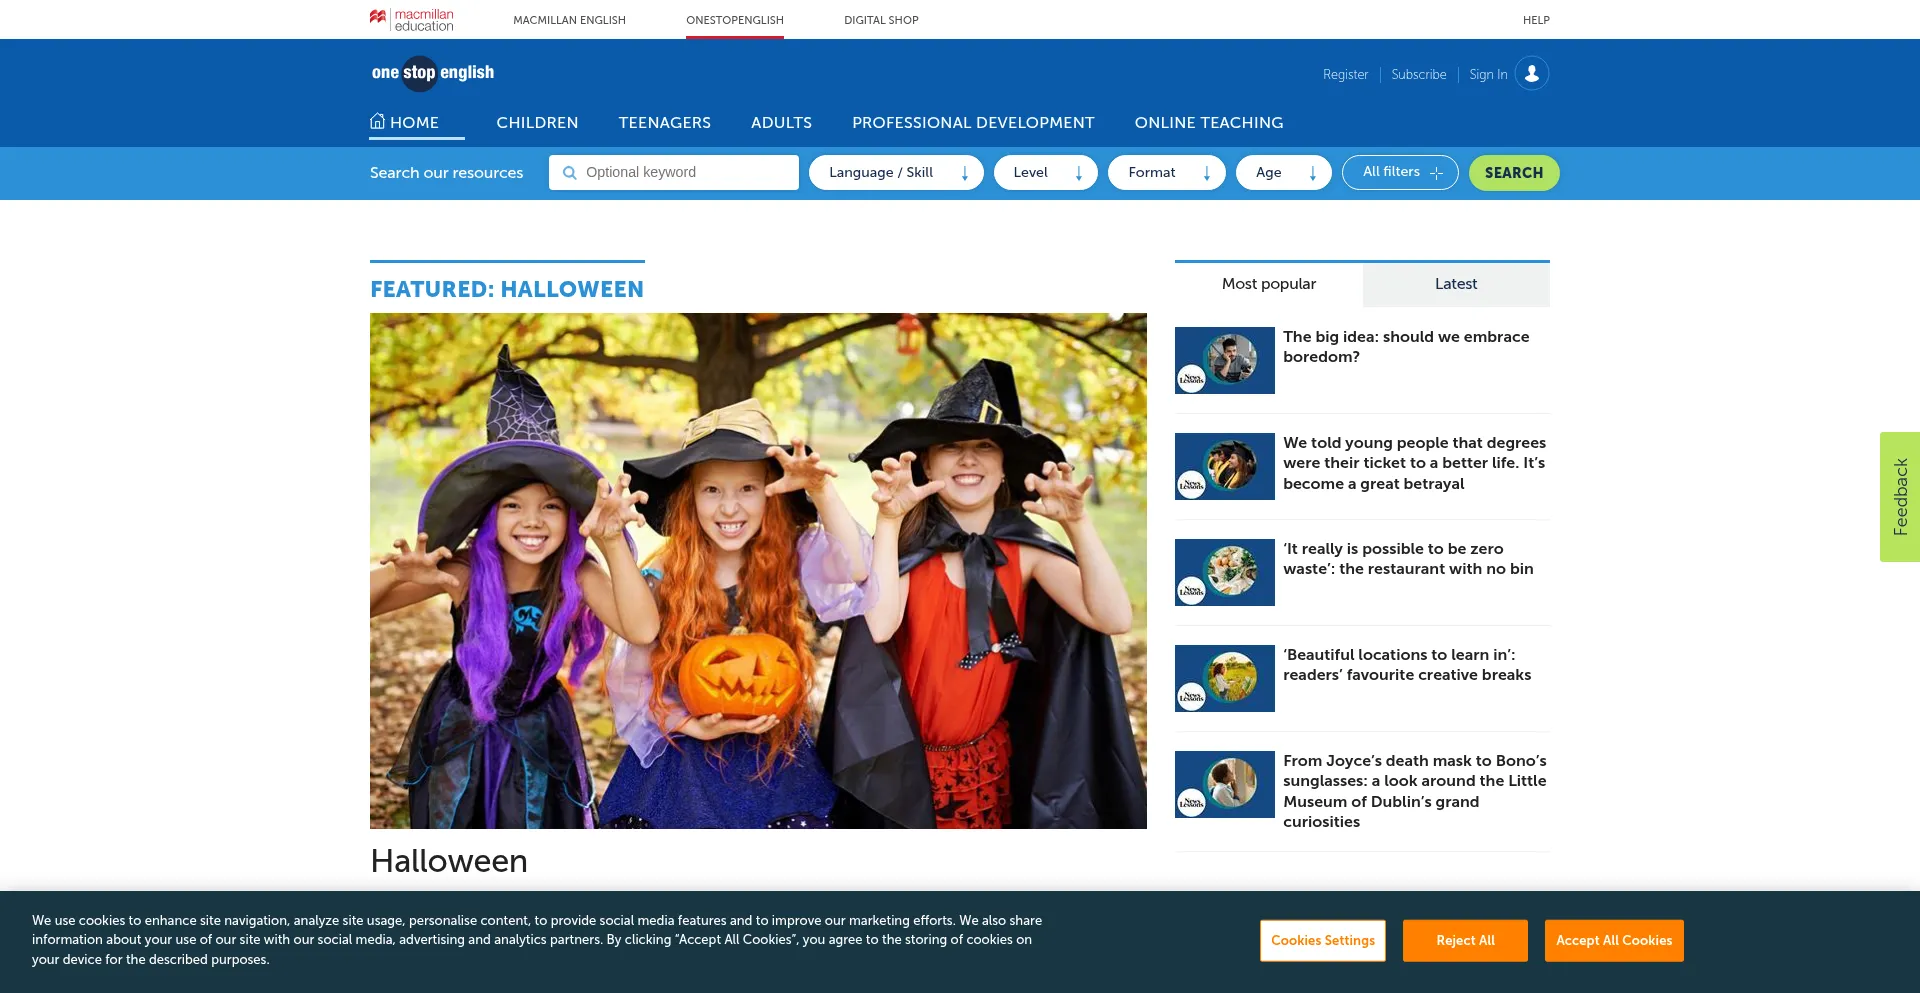
Task: Open the Feedback side tab
Action: [x=1900, y=497]
